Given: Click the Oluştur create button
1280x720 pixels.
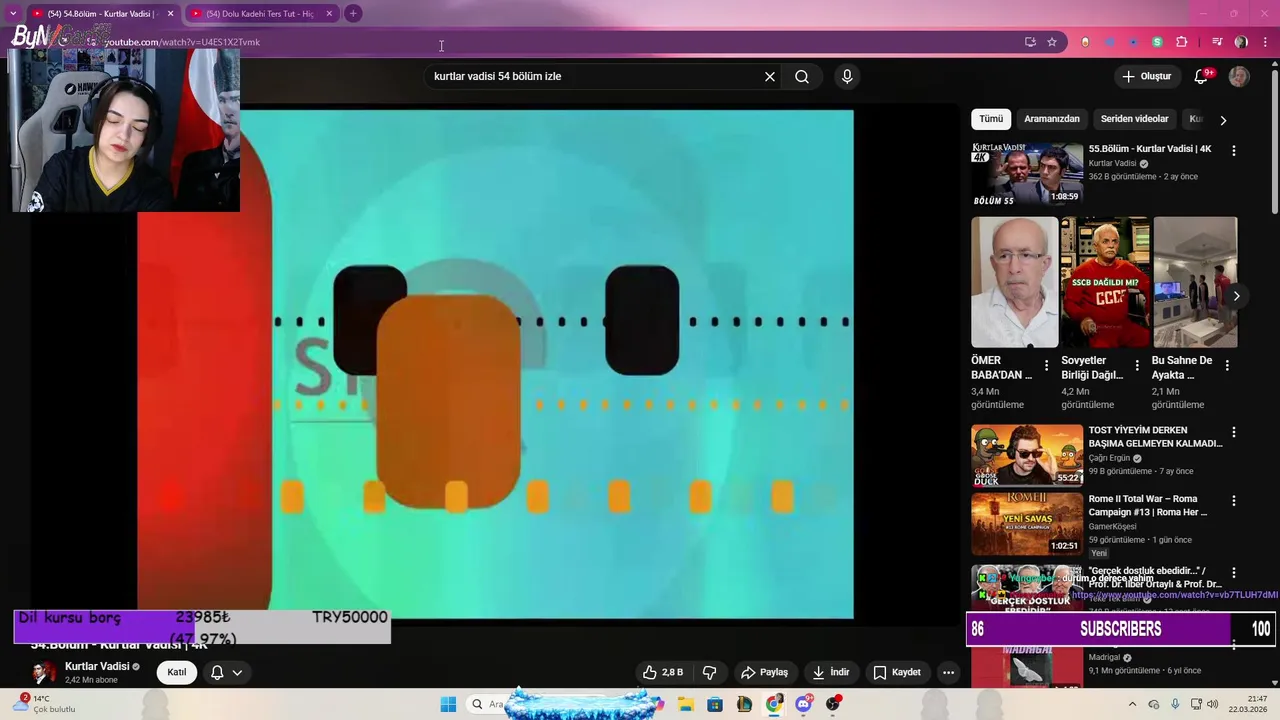Looking at the screenshot, I should 1146,76.
